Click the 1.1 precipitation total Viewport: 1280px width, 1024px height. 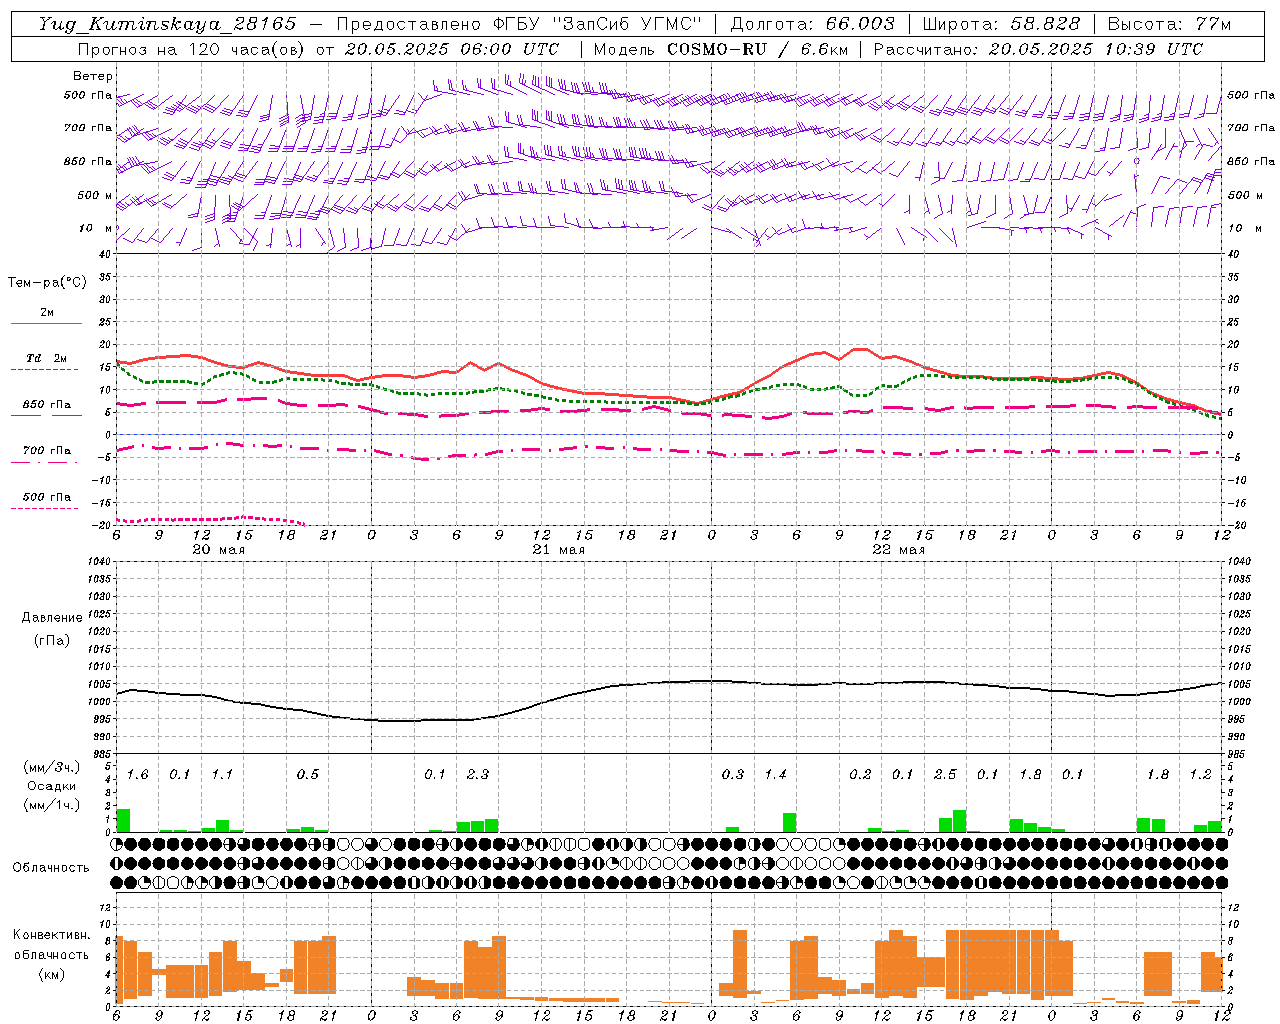click(x=222, y=775)
